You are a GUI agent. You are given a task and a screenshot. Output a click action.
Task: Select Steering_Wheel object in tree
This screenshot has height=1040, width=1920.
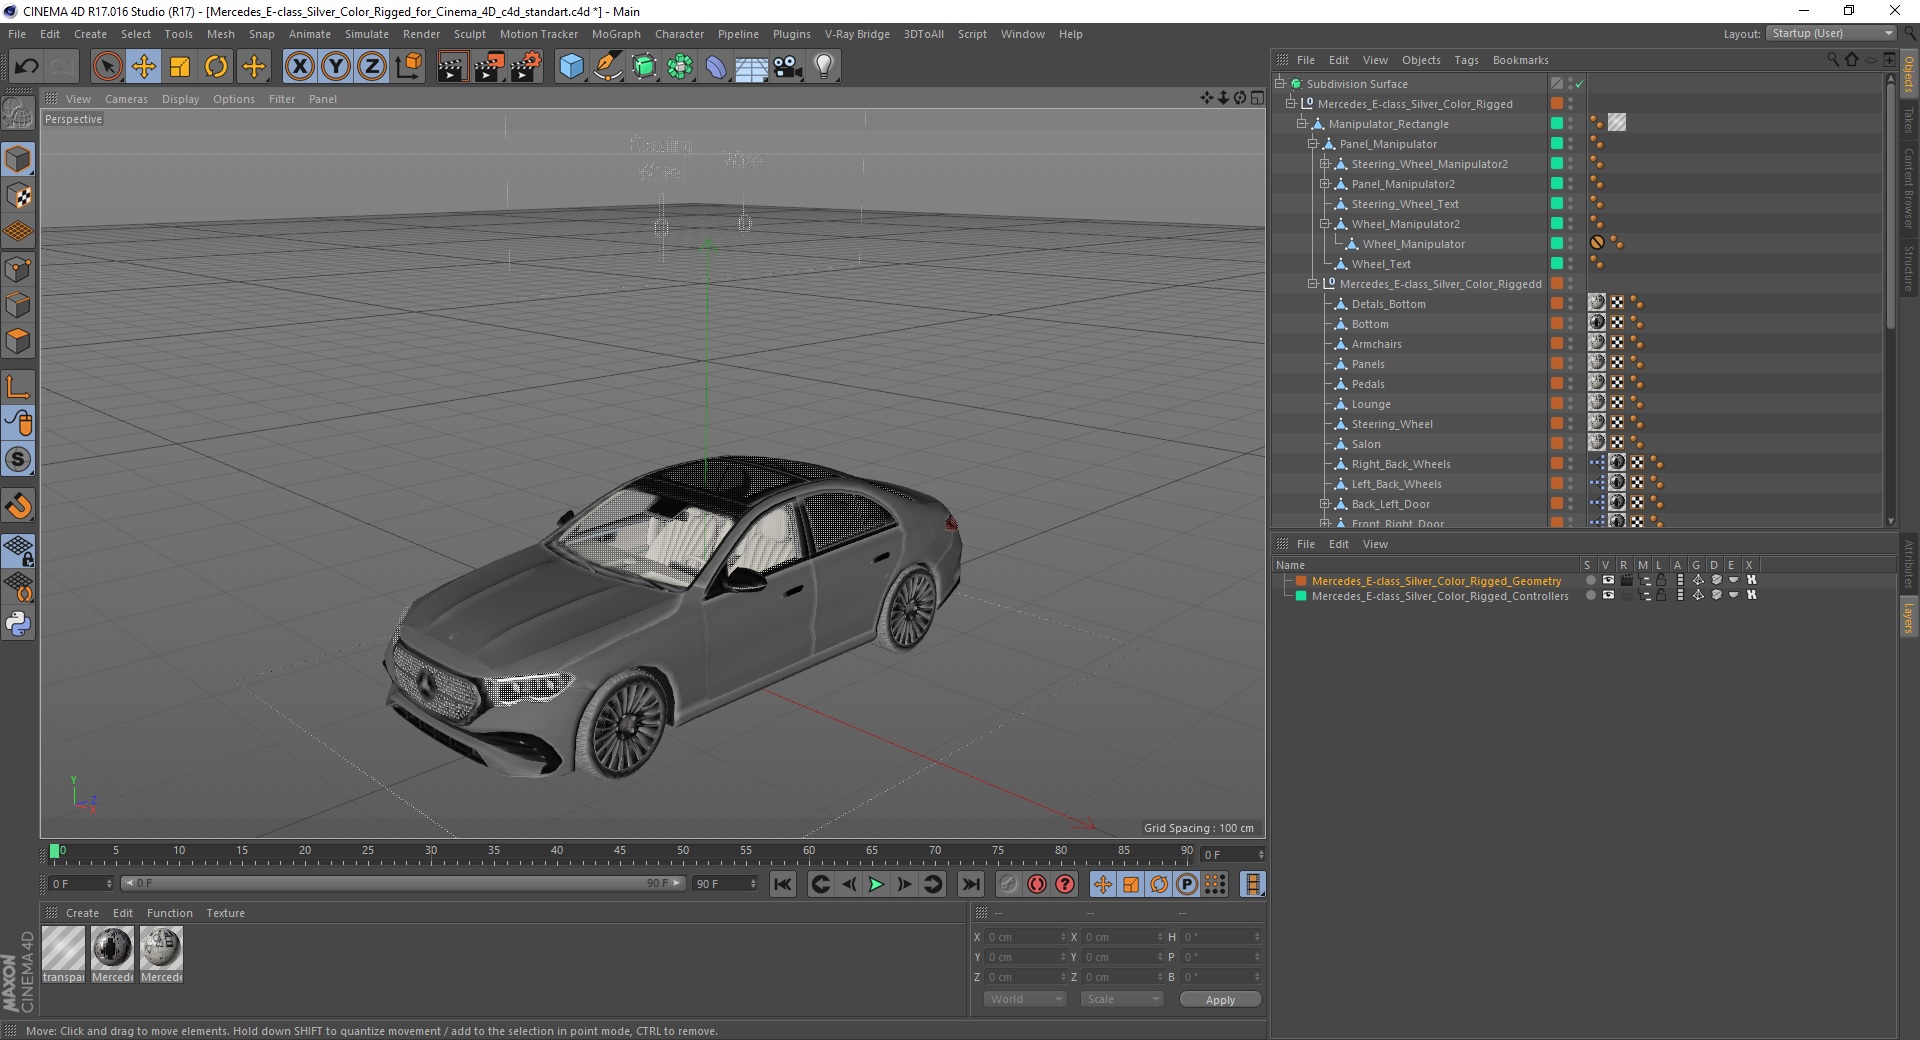tap(1392, 424)
